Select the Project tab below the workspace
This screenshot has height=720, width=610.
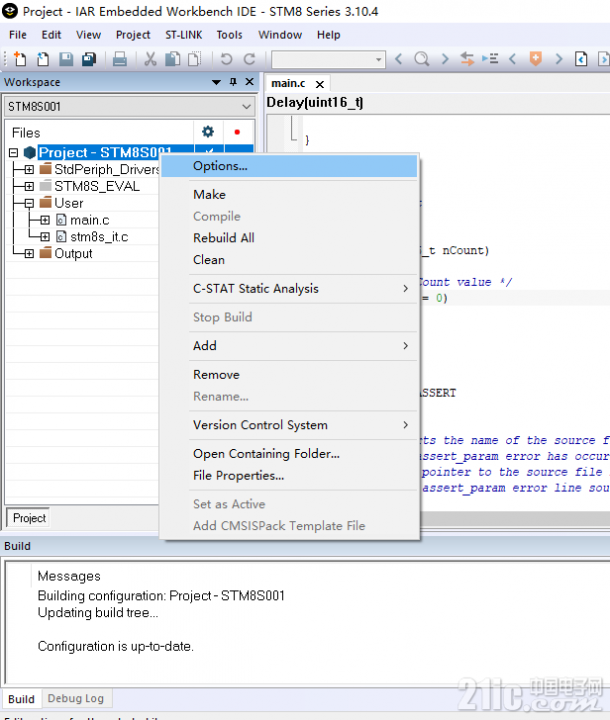(x=29, y=518)
